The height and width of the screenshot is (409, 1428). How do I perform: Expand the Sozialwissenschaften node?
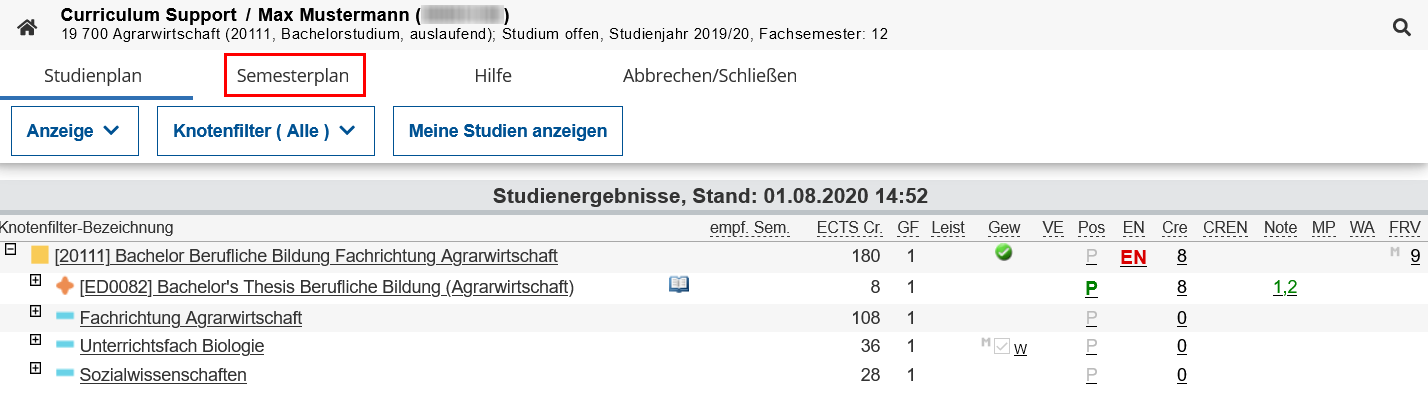36,368
